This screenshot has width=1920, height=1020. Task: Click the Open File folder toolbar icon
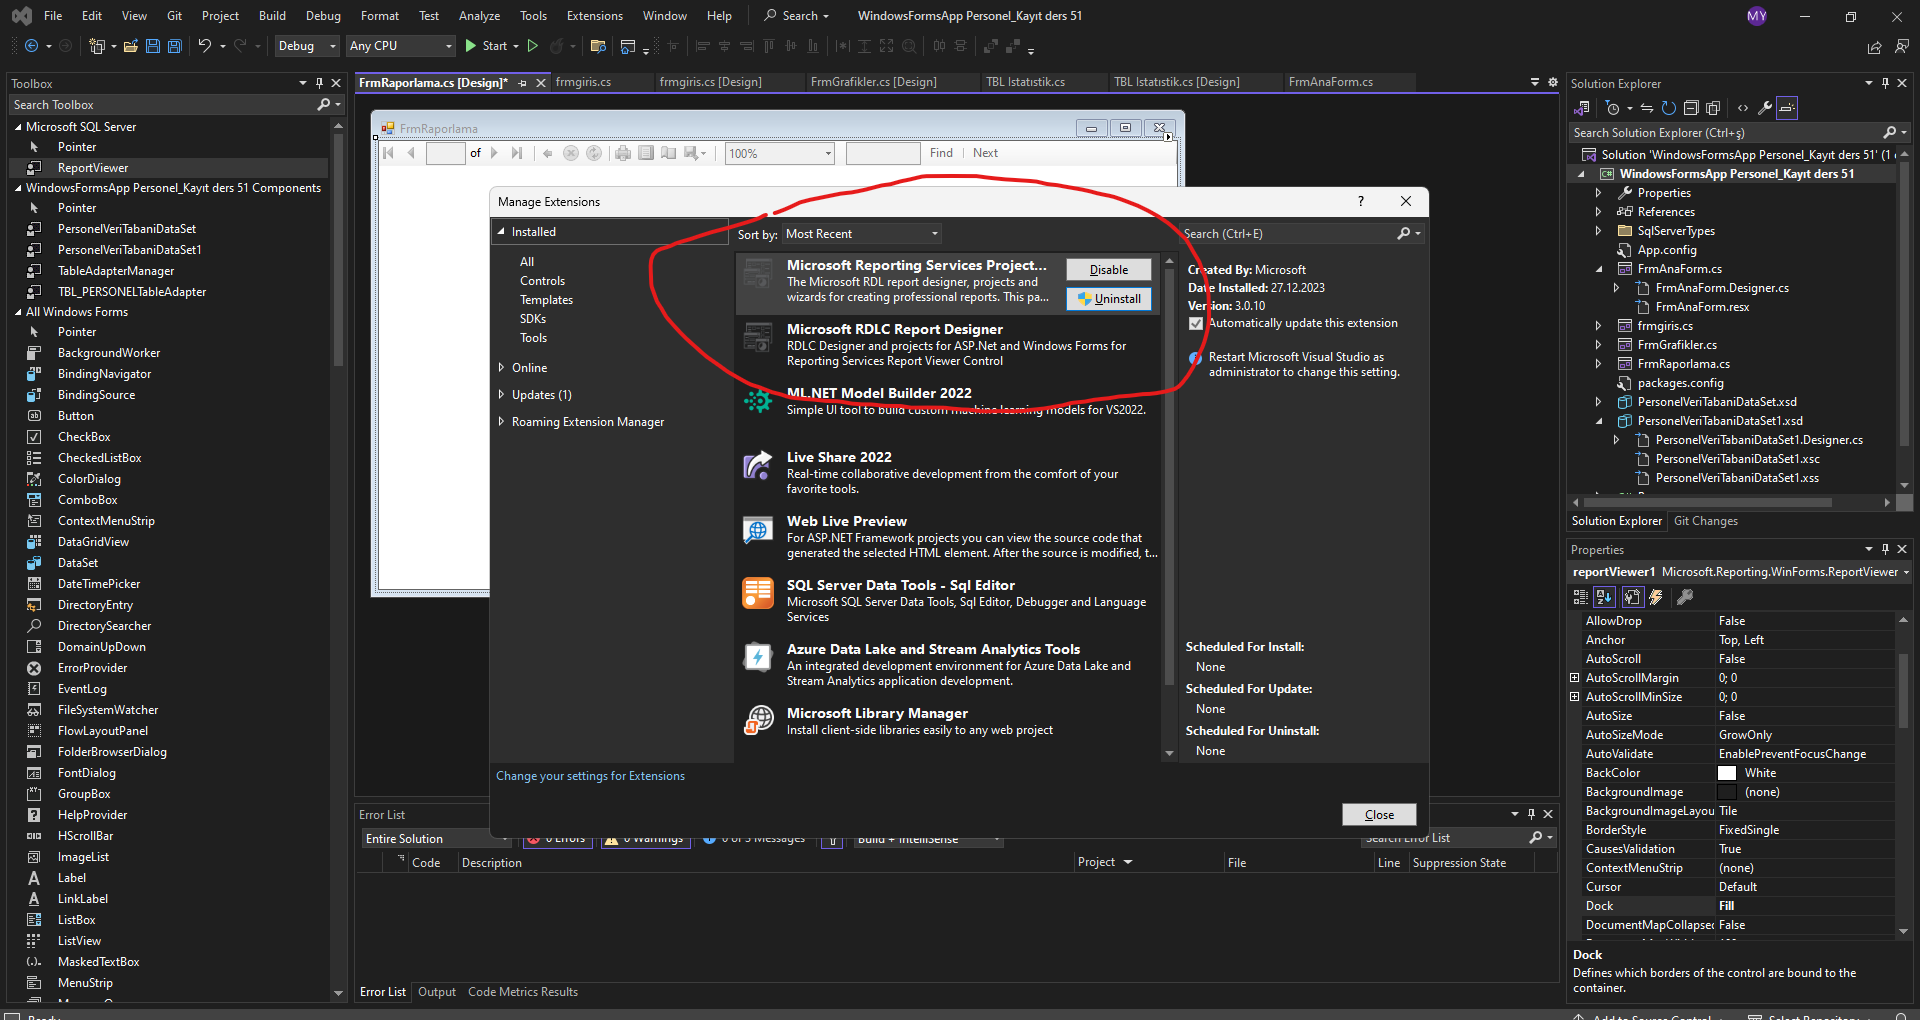click(x=130, y=46)
